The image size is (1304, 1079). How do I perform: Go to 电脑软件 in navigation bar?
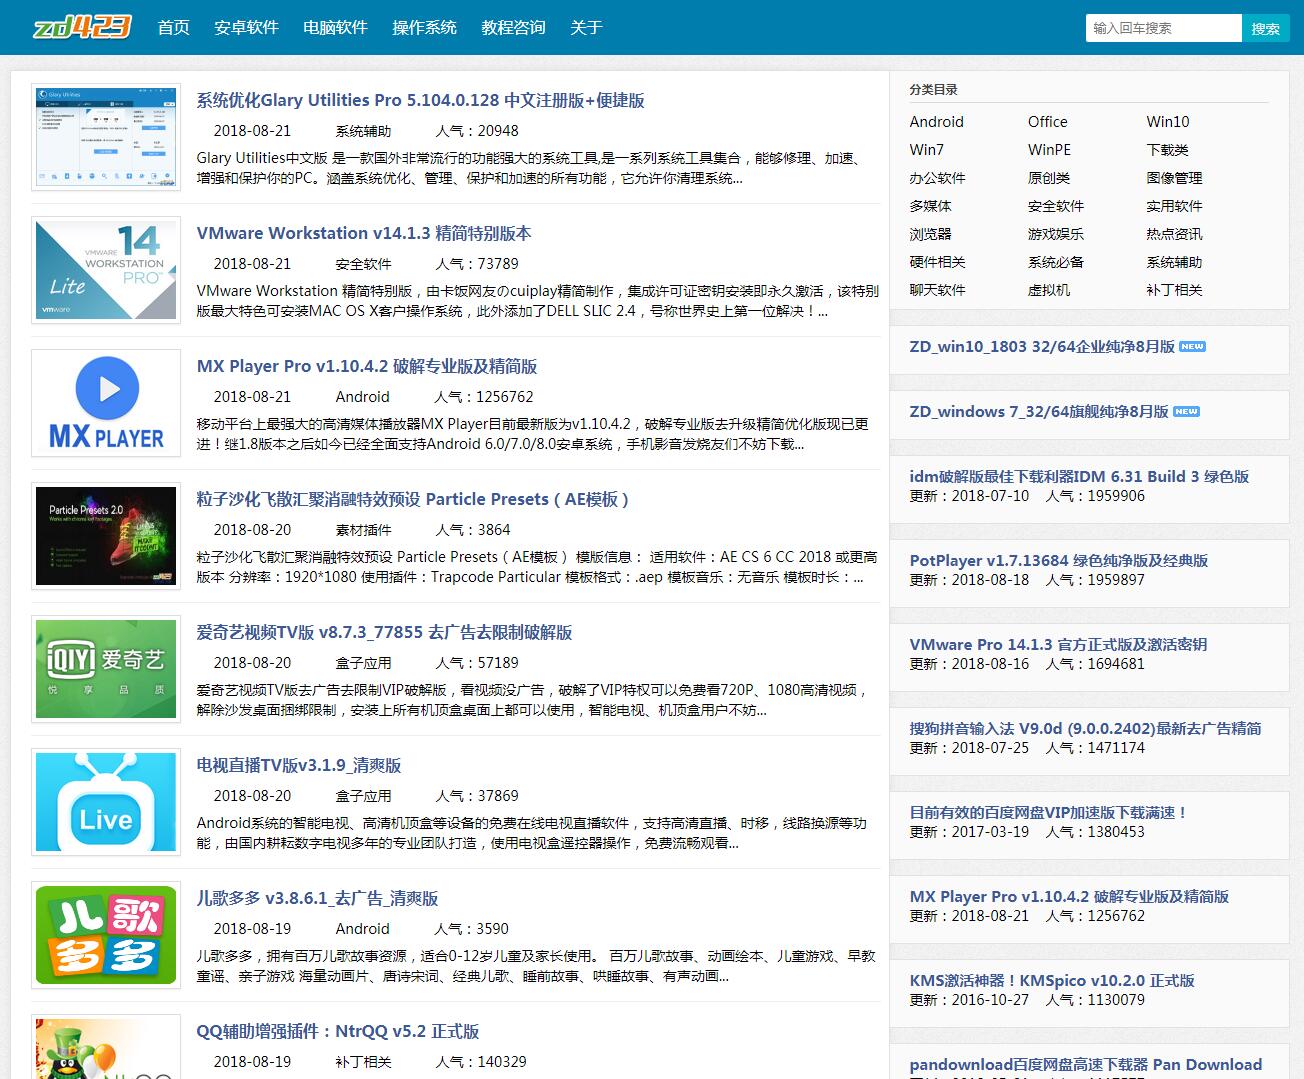335,28
